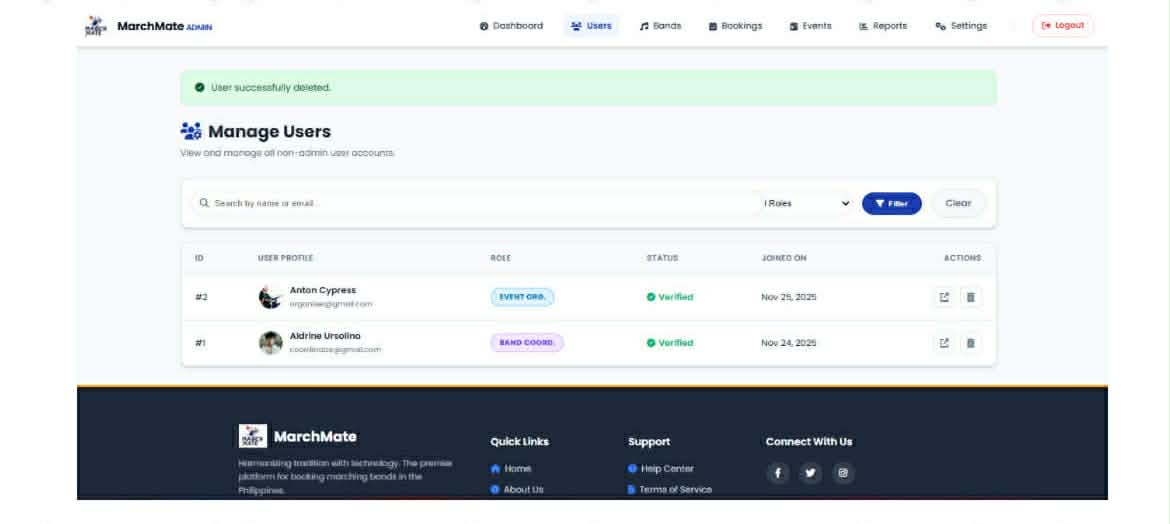Open edit icon for Aldrine Ursolino
Image resolution: width=1170 pixels, height=524 pixels.
coord(944,343)
